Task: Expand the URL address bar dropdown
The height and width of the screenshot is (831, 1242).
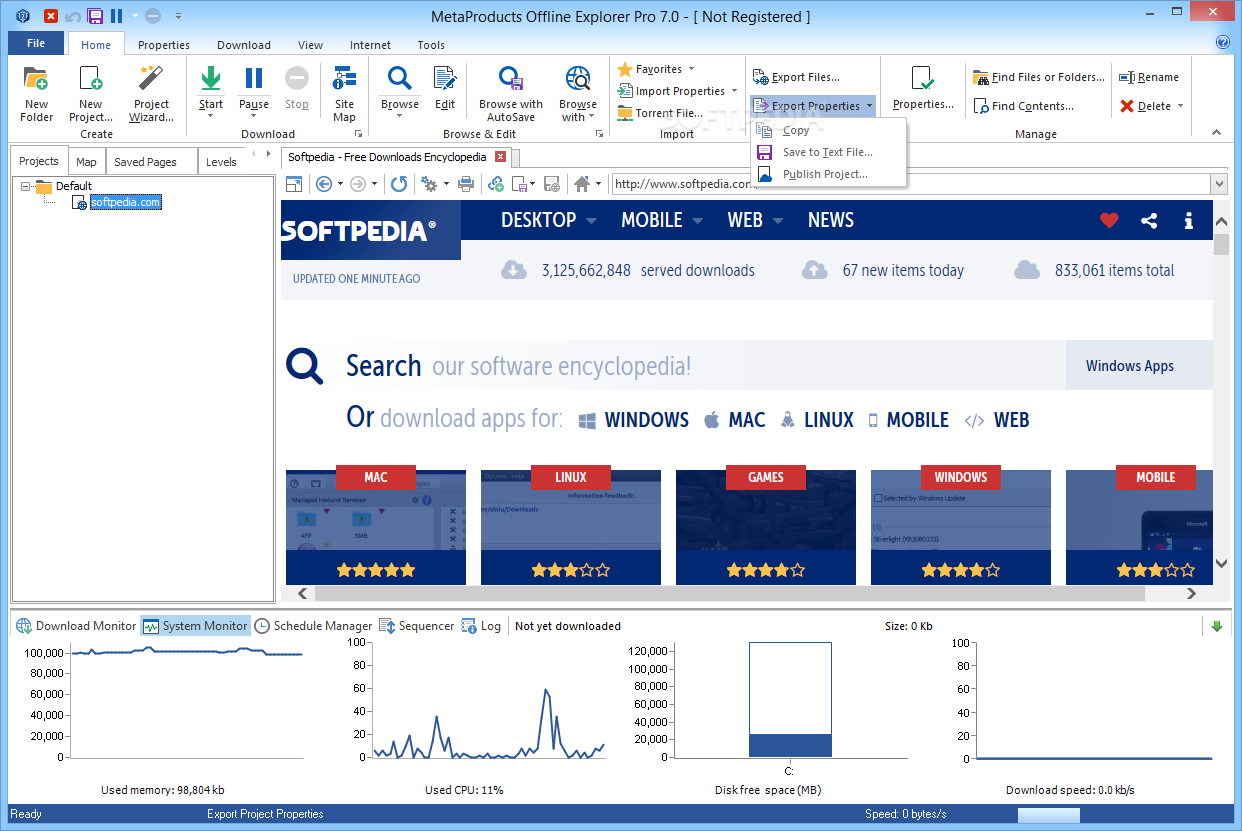Action: point(1218,184)
